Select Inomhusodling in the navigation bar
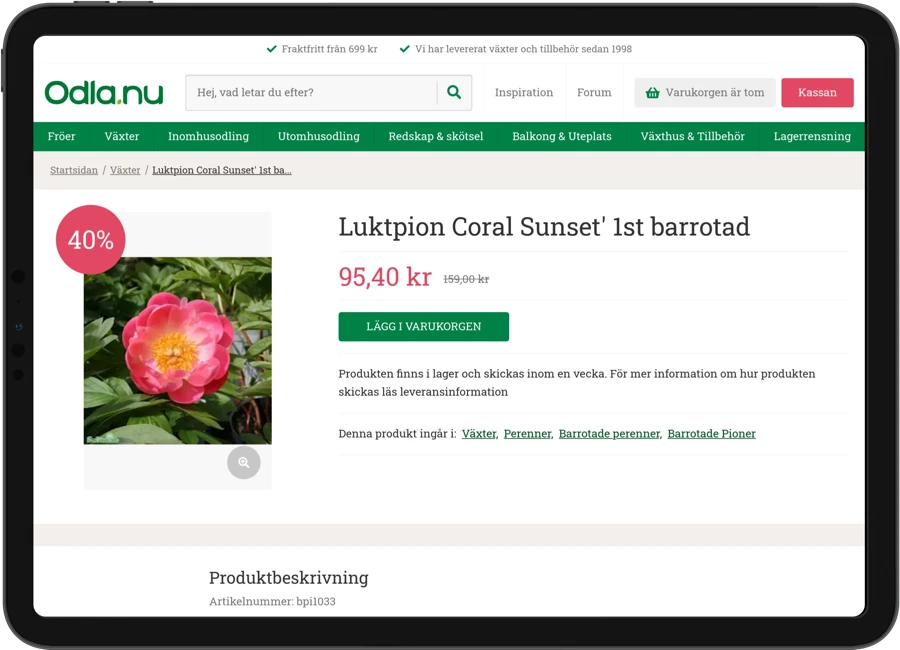This screenshot has width=900, height=650. pyautogui.click(x=208, y=136)
